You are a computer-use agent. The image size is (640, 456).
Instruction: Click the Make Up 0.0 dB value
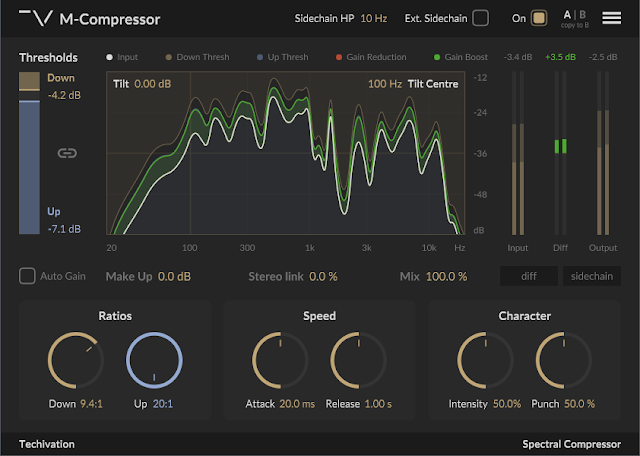[x=174, y=277]
